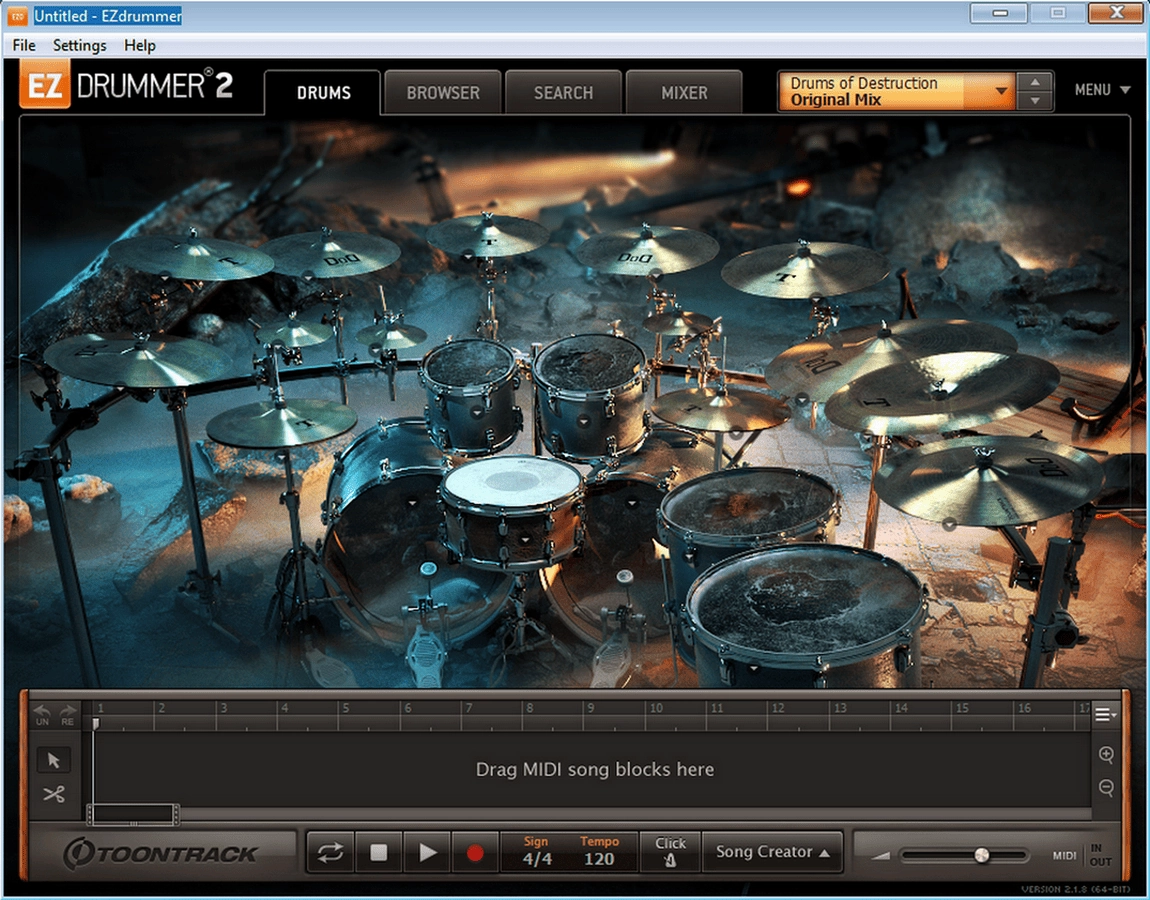Select next preset with down arrow
Image resolution: width=1150 pixels, height=900 pixels.
point(1035,100)
